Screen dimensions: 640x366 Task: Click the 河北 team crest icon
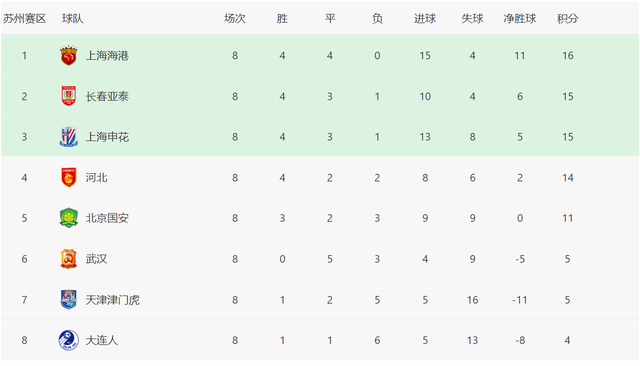(69, 177)
